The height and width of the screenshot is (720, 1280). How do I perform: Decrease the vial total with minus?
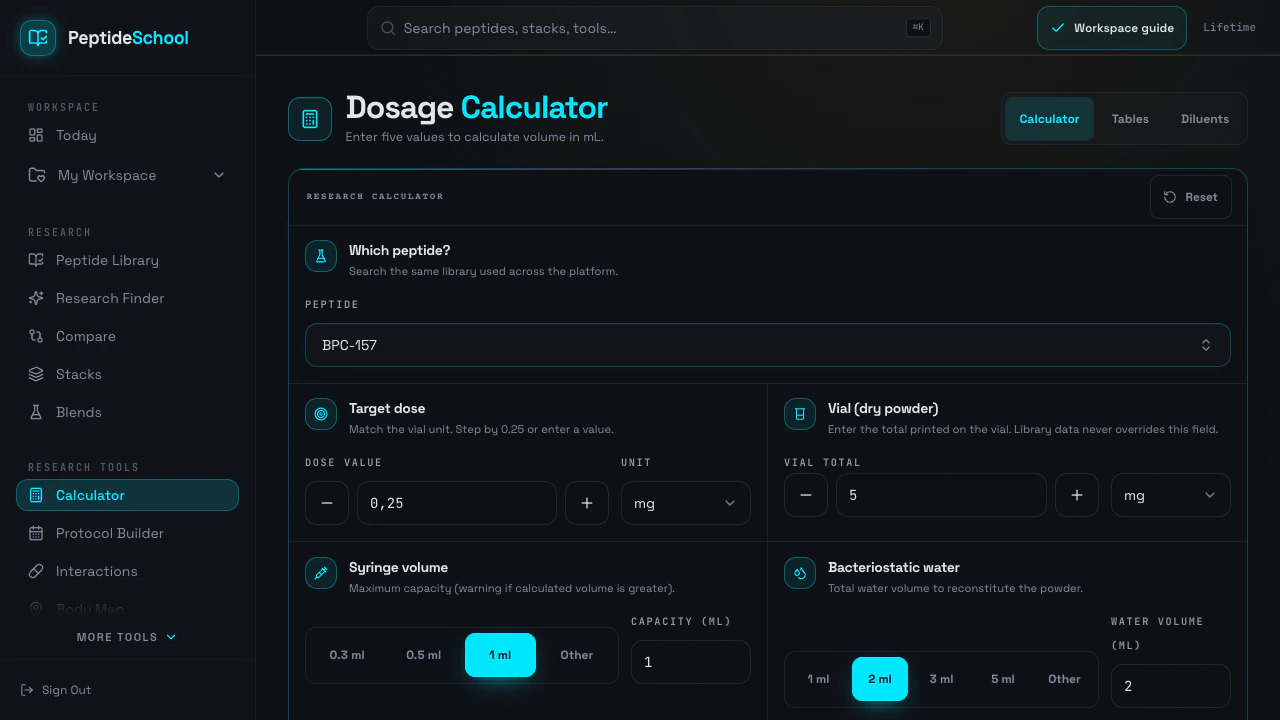pos(806,495)
